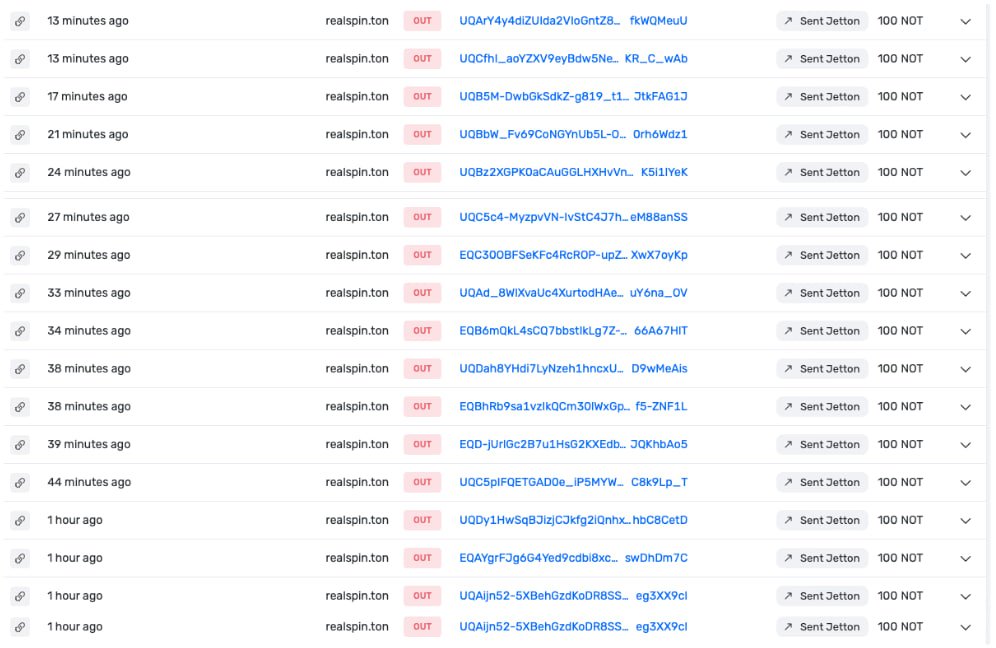This screenshot has width=996, height=648.
Task: Expand the 17 minutes ago transaction
Action: pyautogui.click(x=966, y=97)
